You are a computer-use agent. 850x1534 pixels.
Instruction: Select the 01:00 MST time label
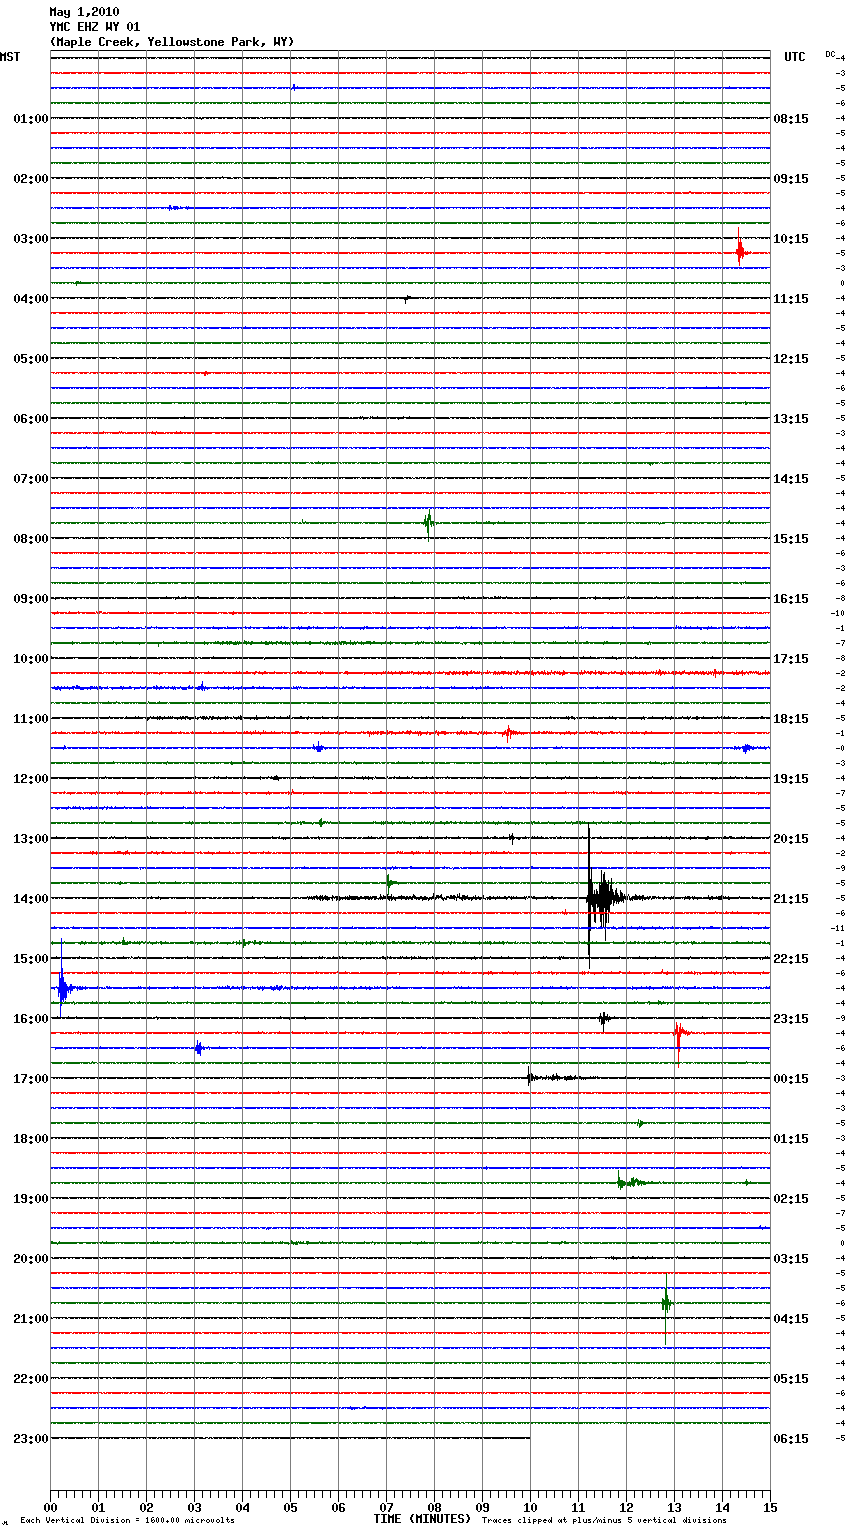pyautogui.click(x=30, y=119)
